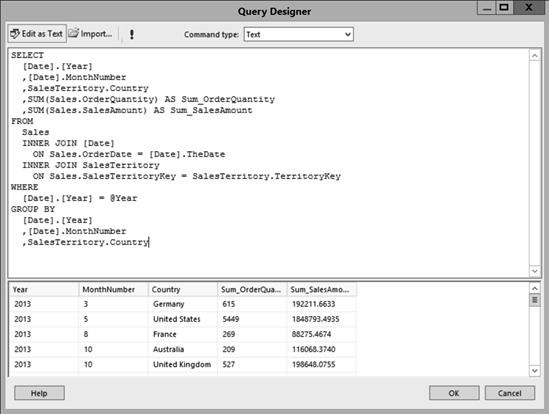
Task: Click the FROM keyword in query
Action: click(x=22, y=121)
